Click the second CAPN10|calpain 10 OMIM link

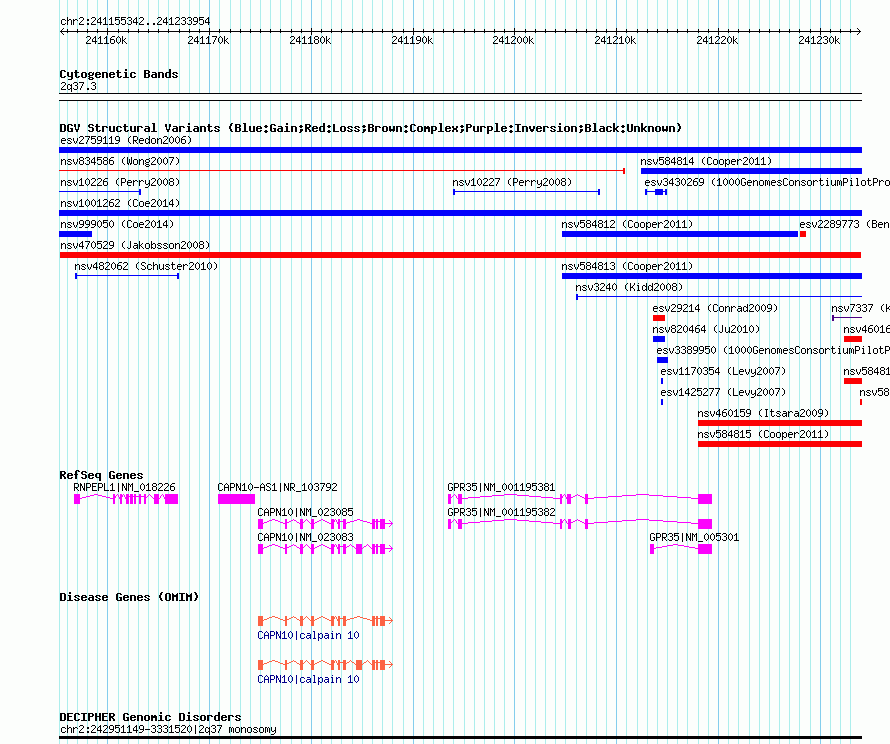pyautogui.click(x=308, y=679)
